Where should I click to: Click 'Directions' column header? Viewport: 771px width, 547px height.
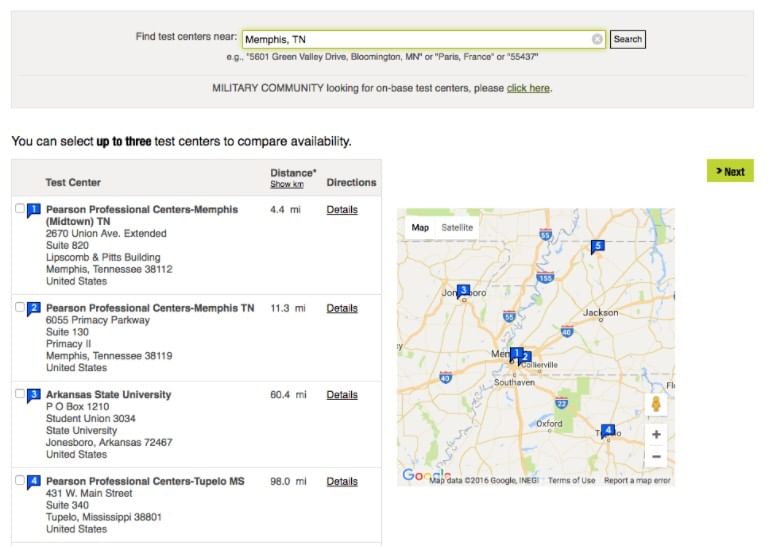[351, 182]
